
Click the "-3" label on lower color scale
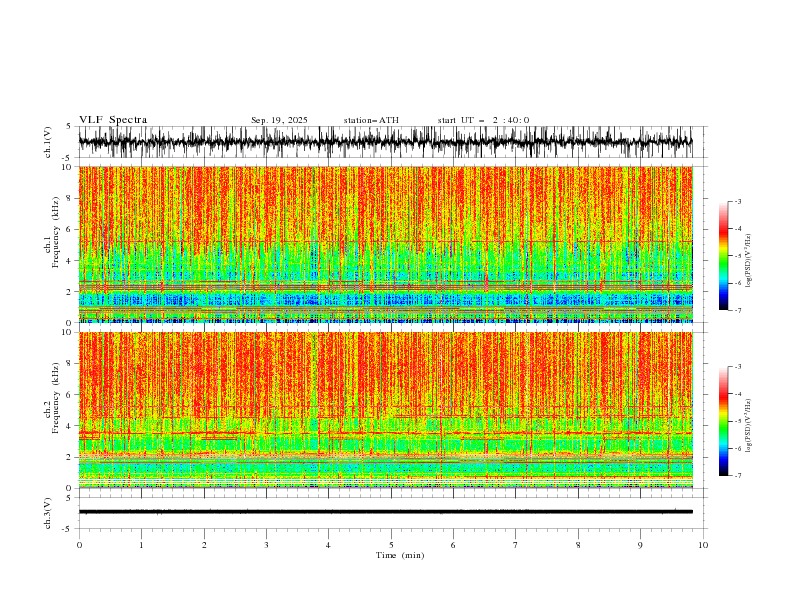tap(738, 367)
